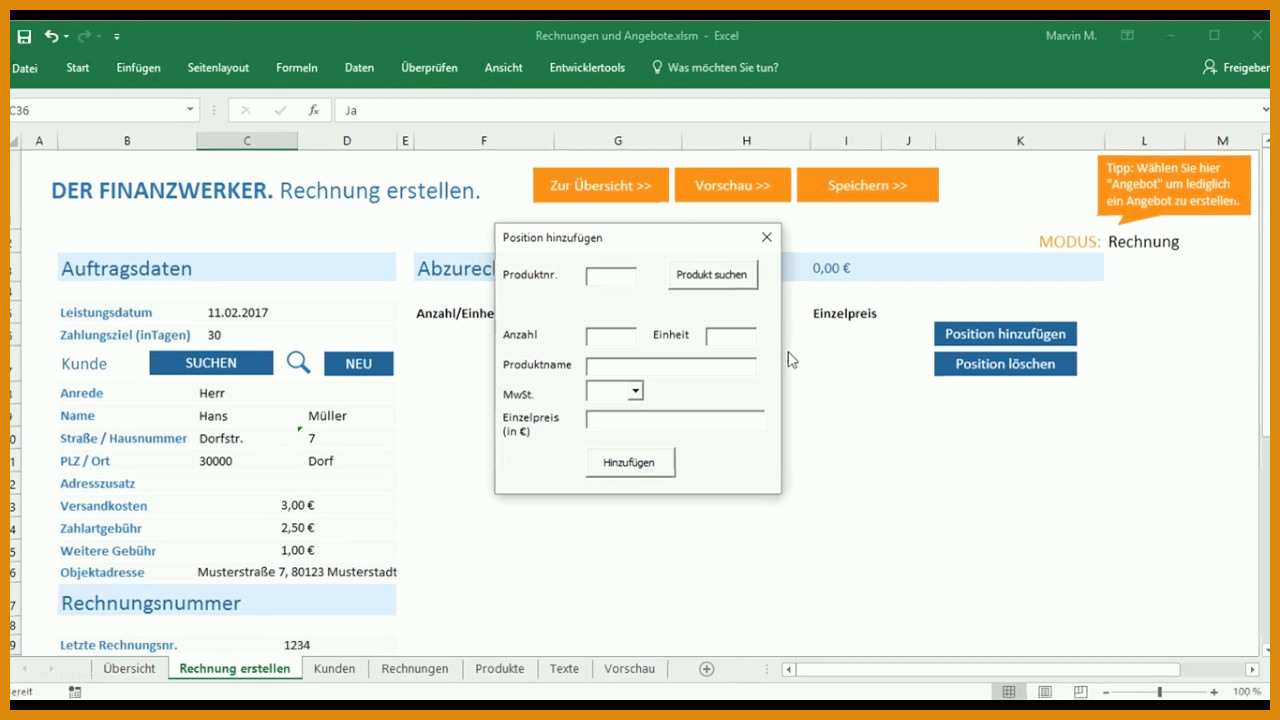1280x720 pixels.
Task: Switch to the Vorschau sheet tab
Action: pos(630,668)
